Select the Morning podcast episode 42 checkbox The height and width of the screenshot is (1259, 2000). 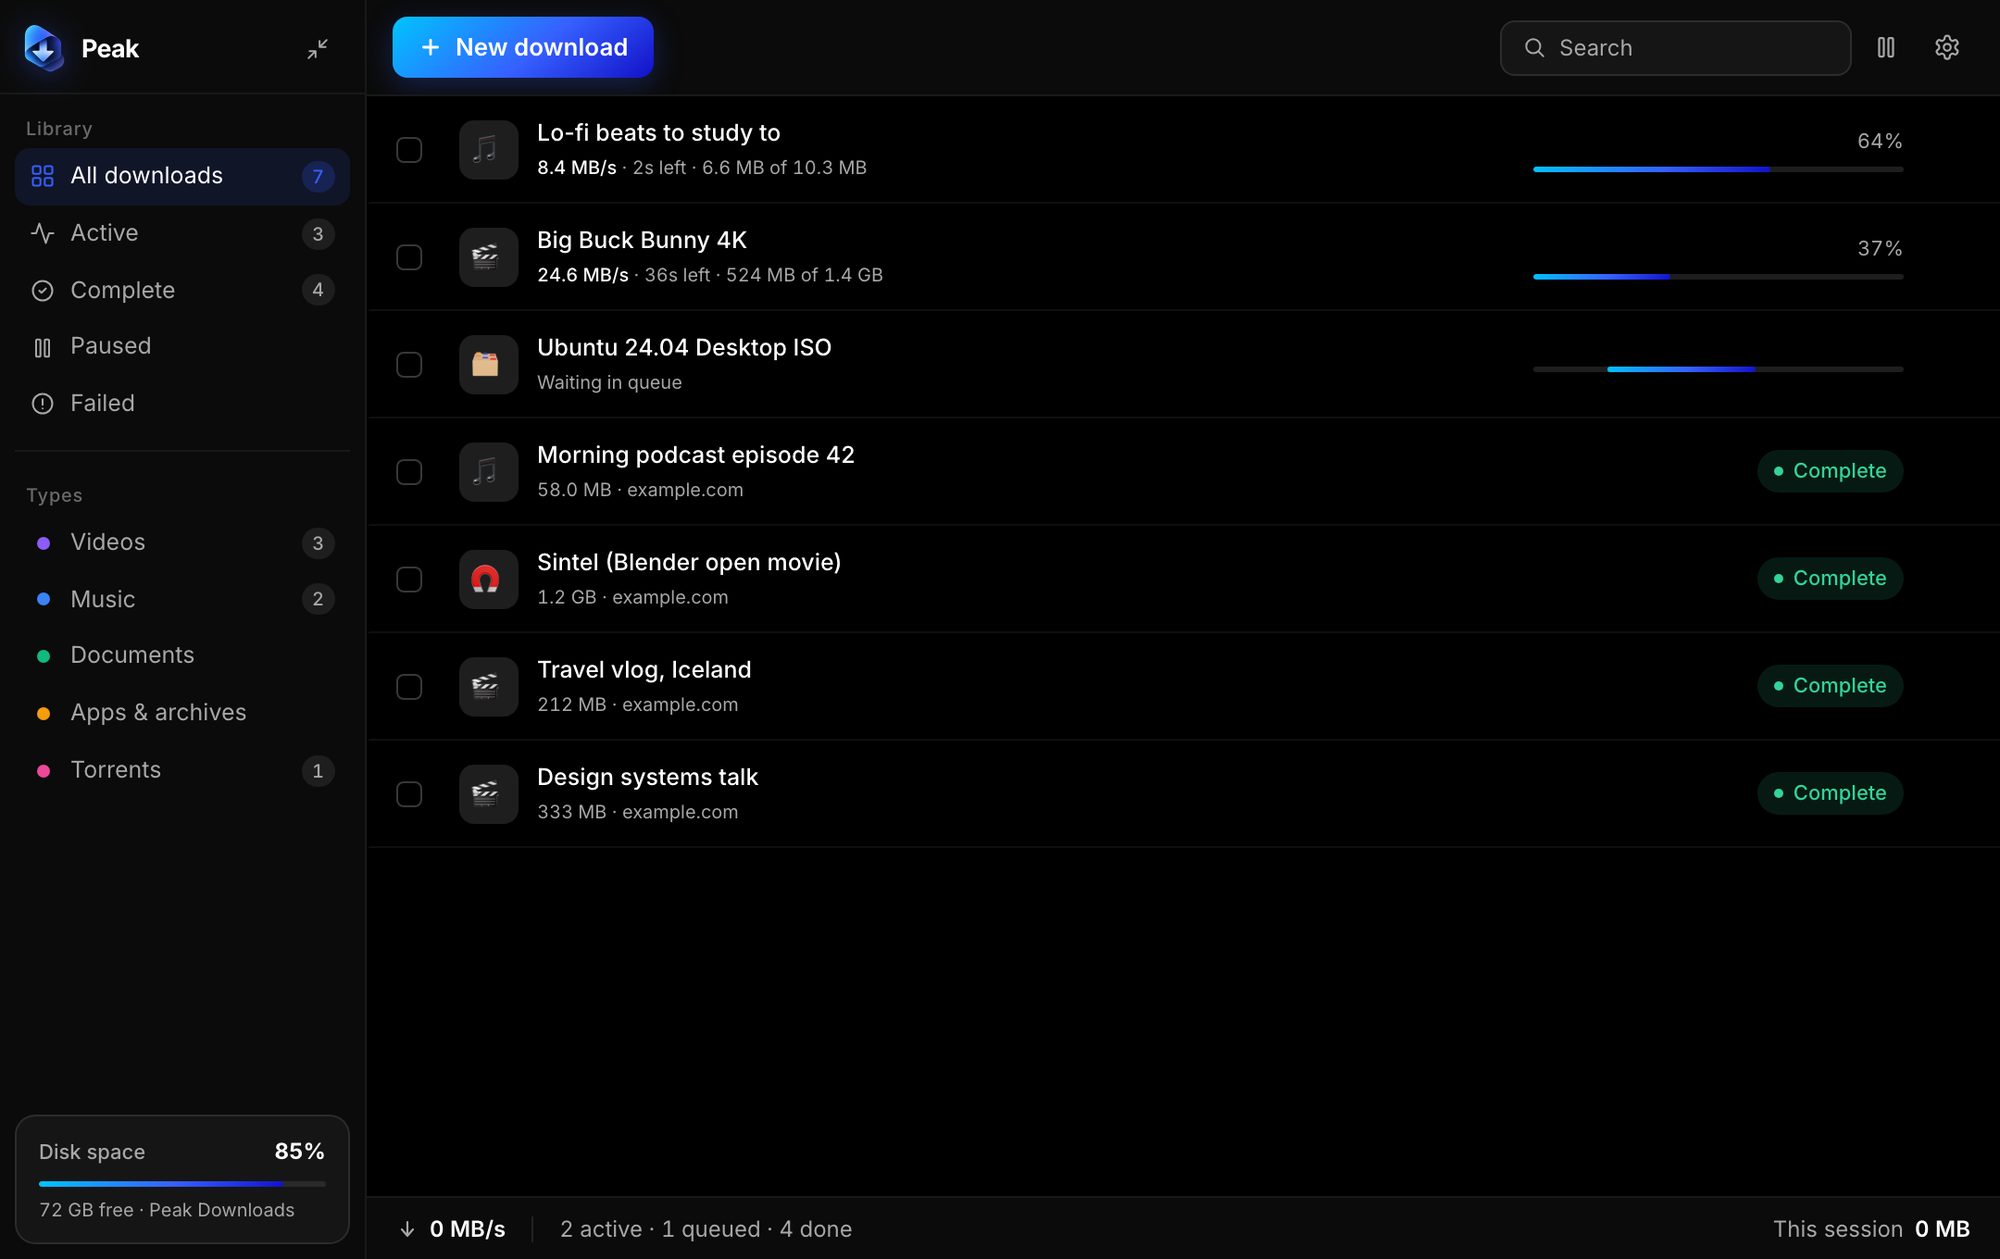(409, 472)
